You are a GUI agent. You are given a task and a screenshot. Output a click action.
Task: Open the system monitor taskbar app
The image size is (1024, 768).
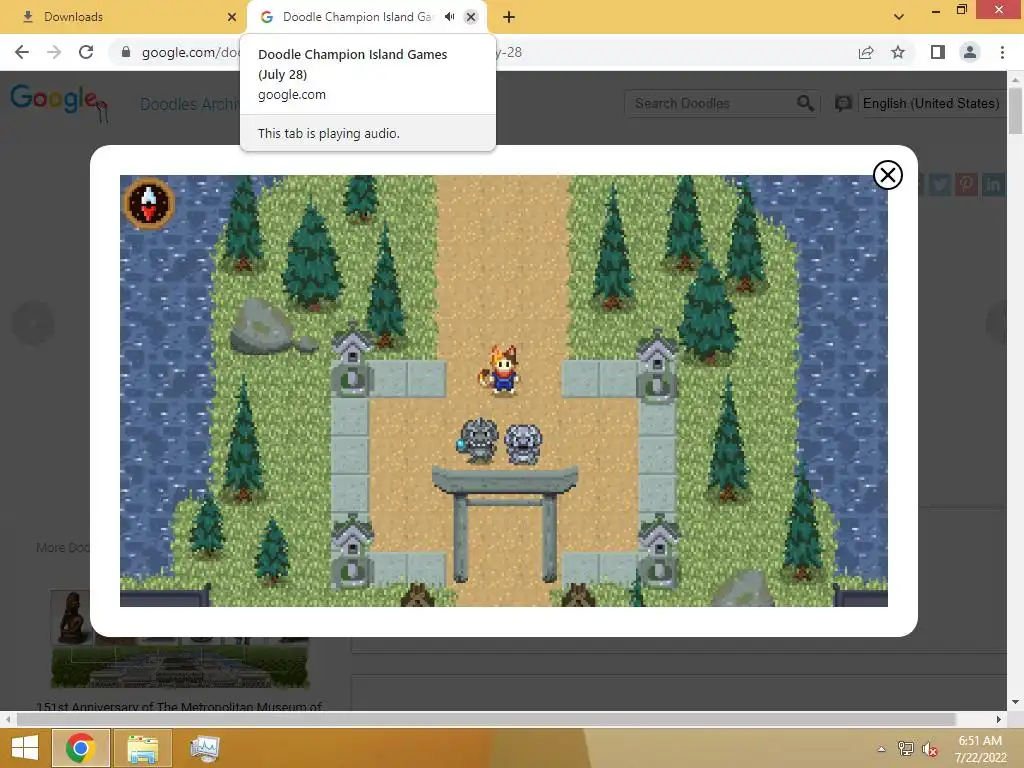coord(204,748)
